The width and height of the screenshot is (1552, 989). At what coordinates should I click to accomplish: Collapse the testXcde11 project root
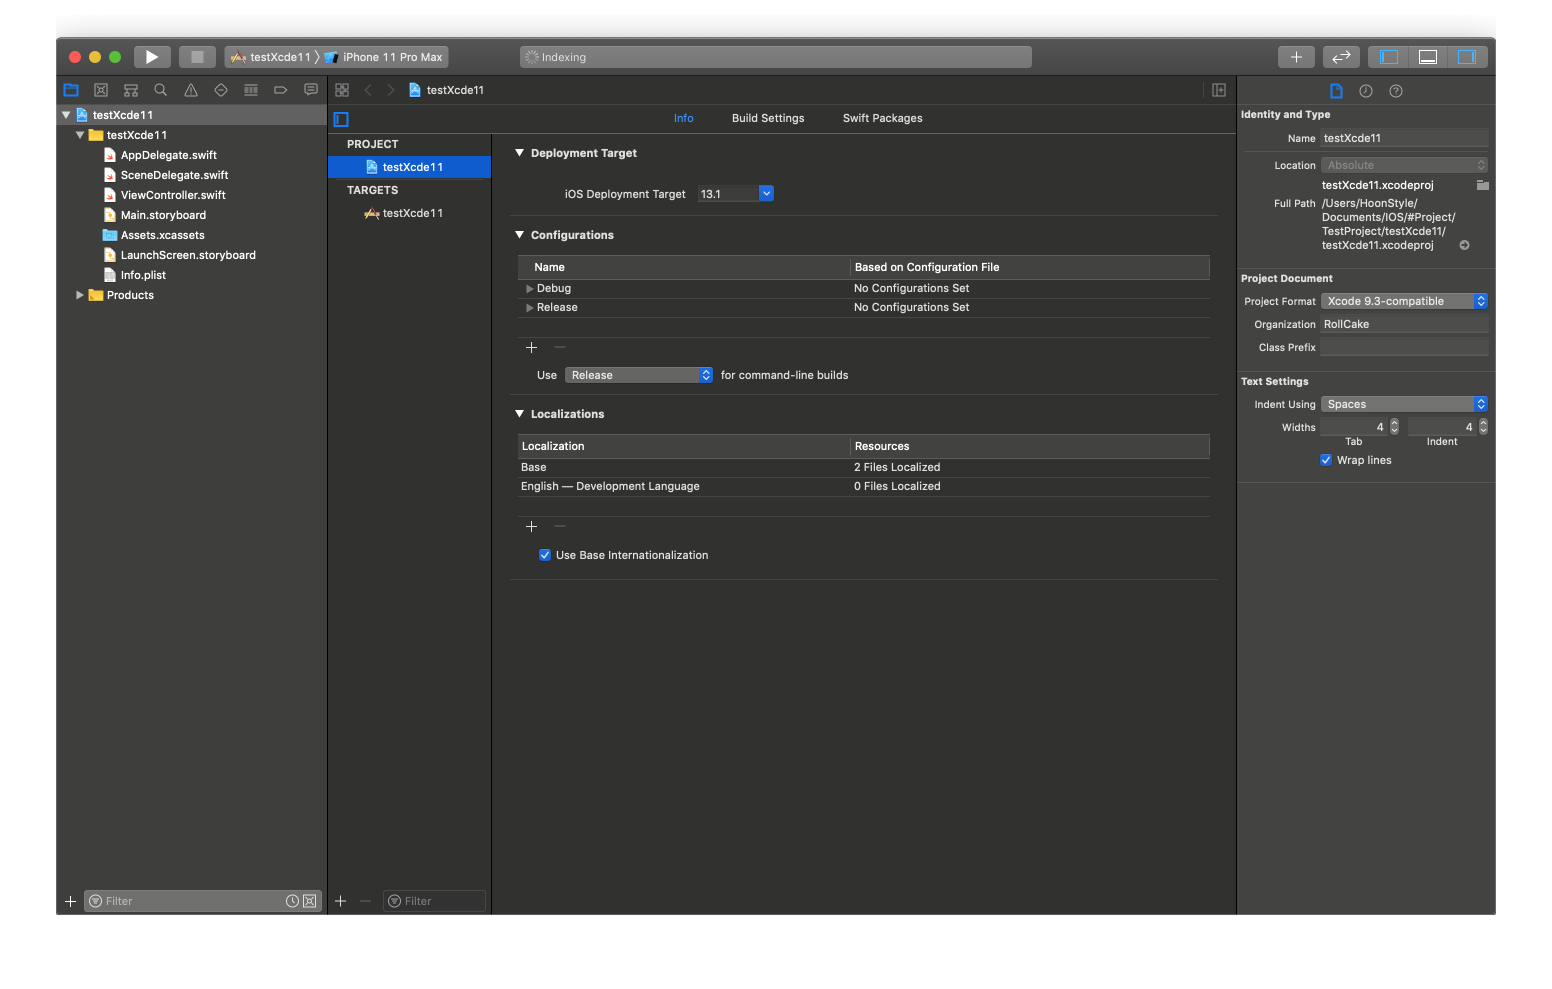coord(66,115)
